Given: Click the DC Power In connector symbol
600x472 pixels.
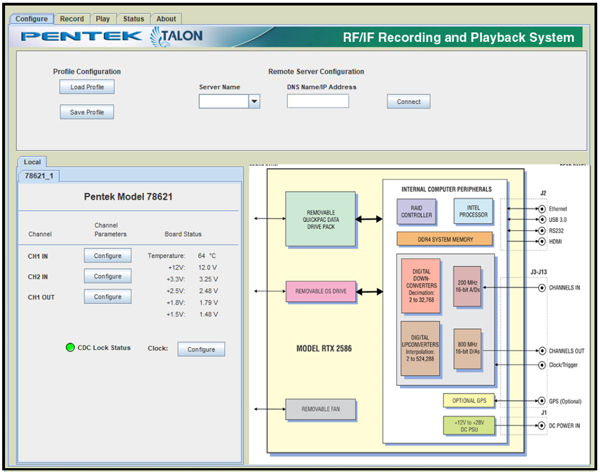Looking at the screenshot, I should coord(541,425).
